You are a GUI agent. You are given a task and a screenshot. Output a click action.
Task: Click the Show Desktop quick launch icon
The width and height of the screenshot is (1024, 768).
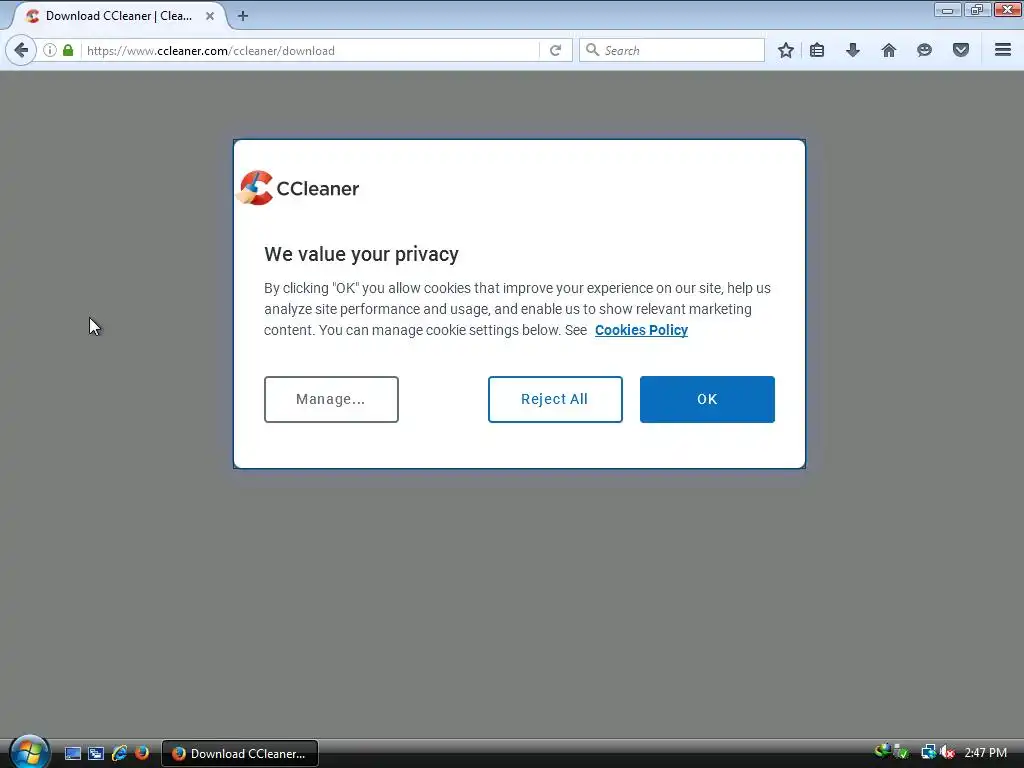[x=72, y=754]
